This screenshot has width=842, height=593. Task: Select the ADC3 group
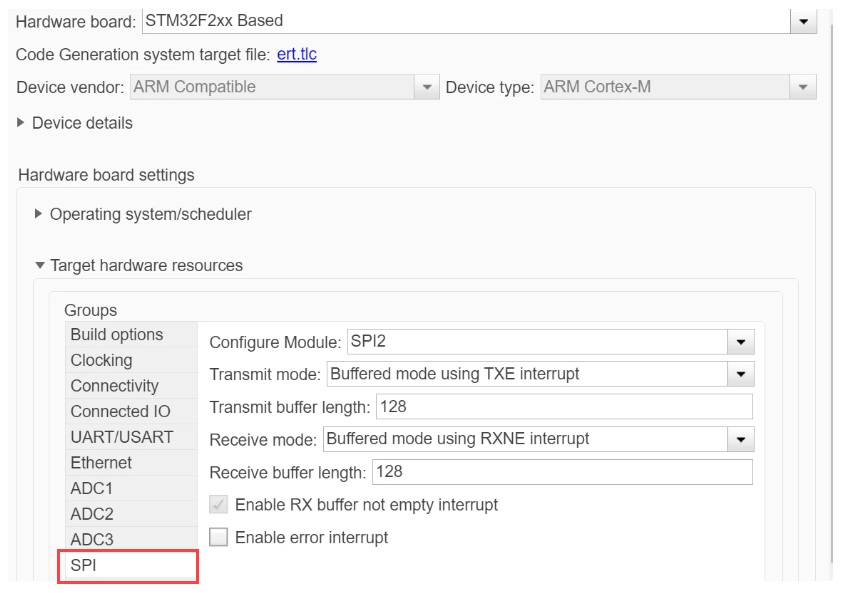pyautogui.click(x=92, y=540)
